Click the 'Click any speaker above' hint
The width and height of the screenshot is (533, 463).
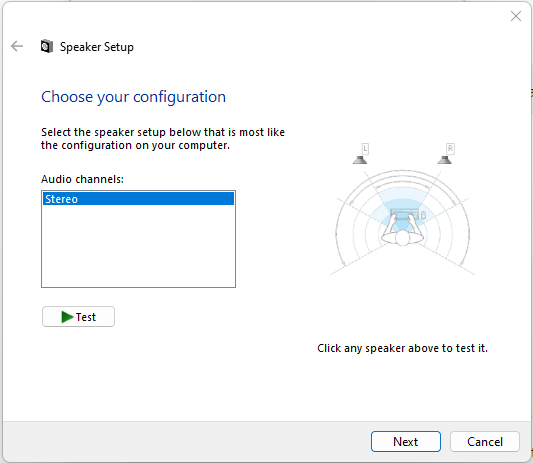[402, 348]
